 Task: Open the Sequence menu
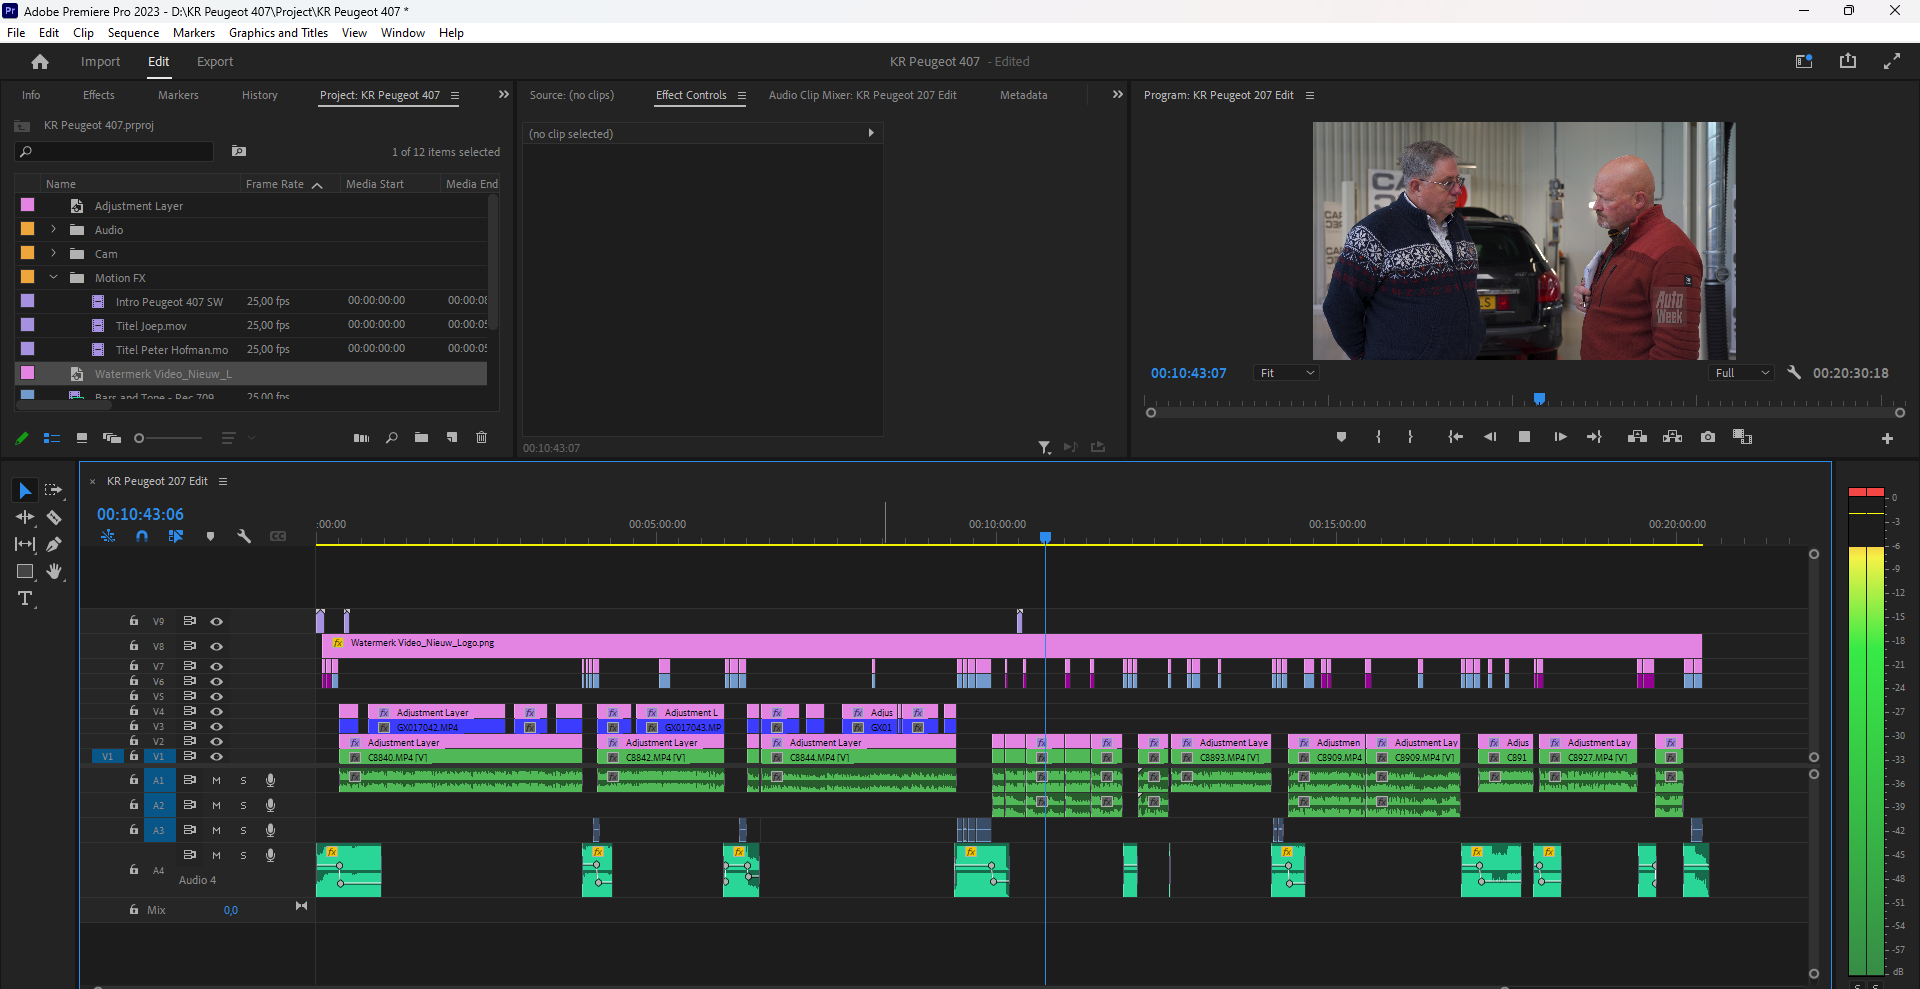pos(133,33)
